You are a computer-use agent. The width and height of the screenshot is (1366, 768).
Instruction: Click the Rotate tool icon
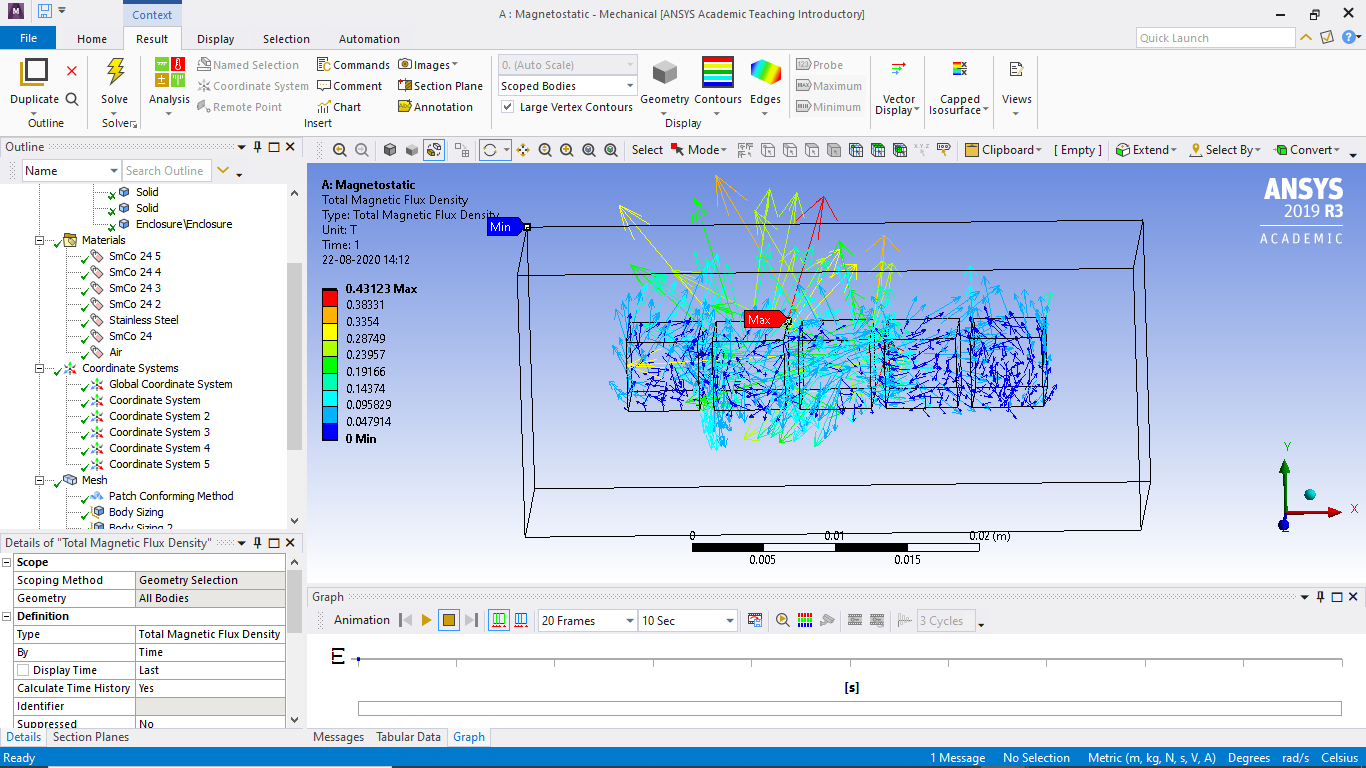point(490,150)
